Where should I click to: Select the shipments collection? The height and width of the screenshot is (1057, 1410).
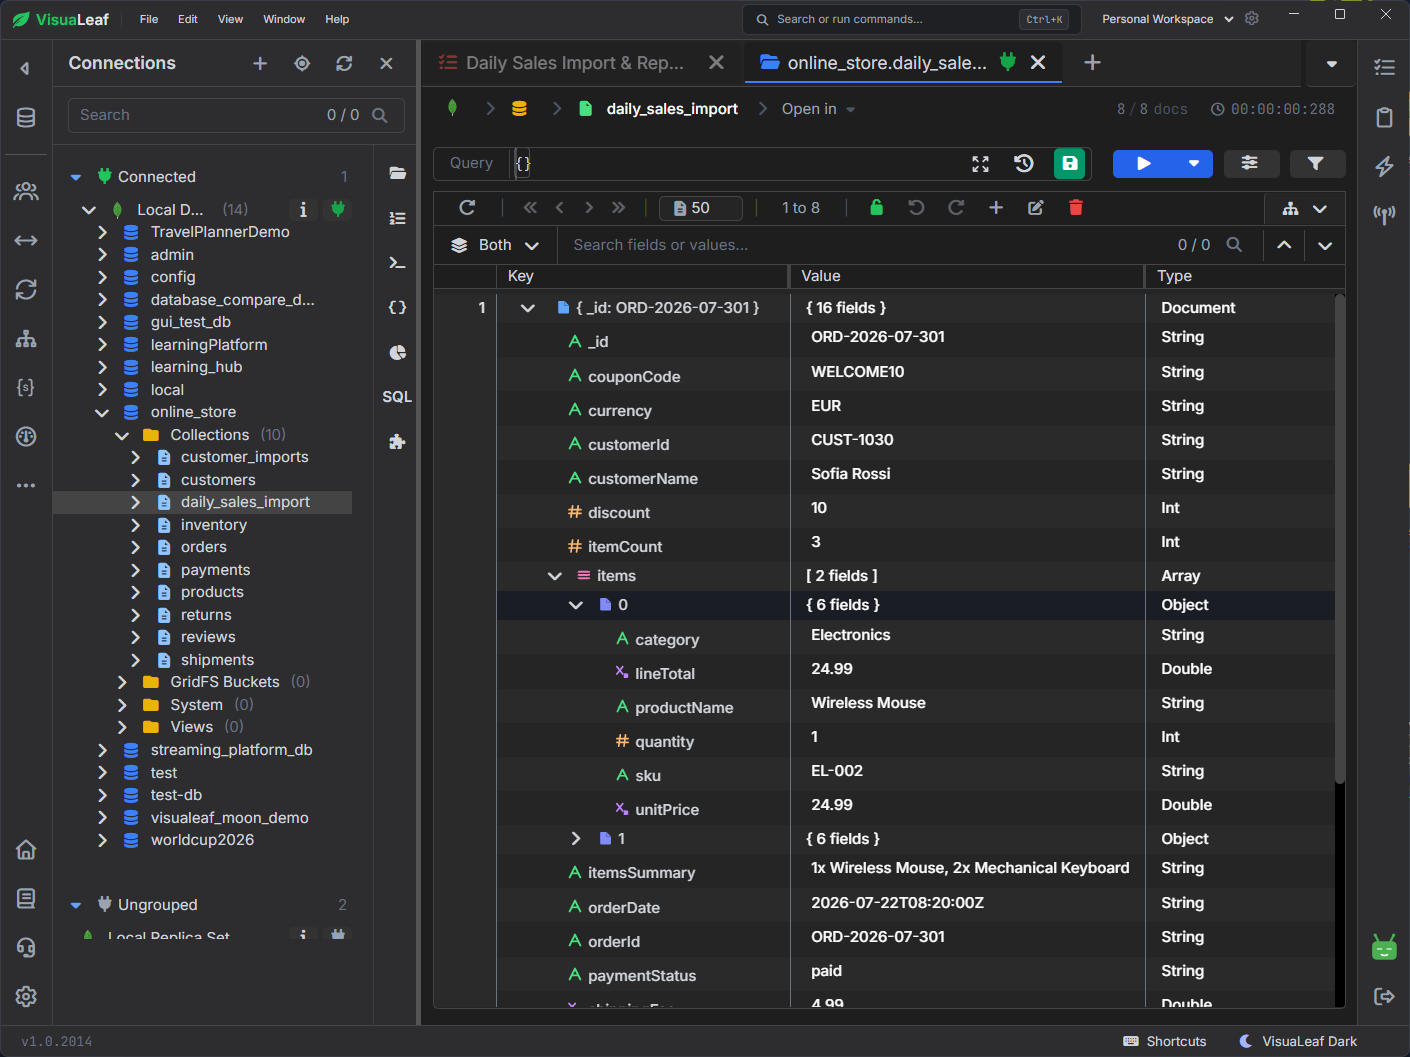pos(217,660)
